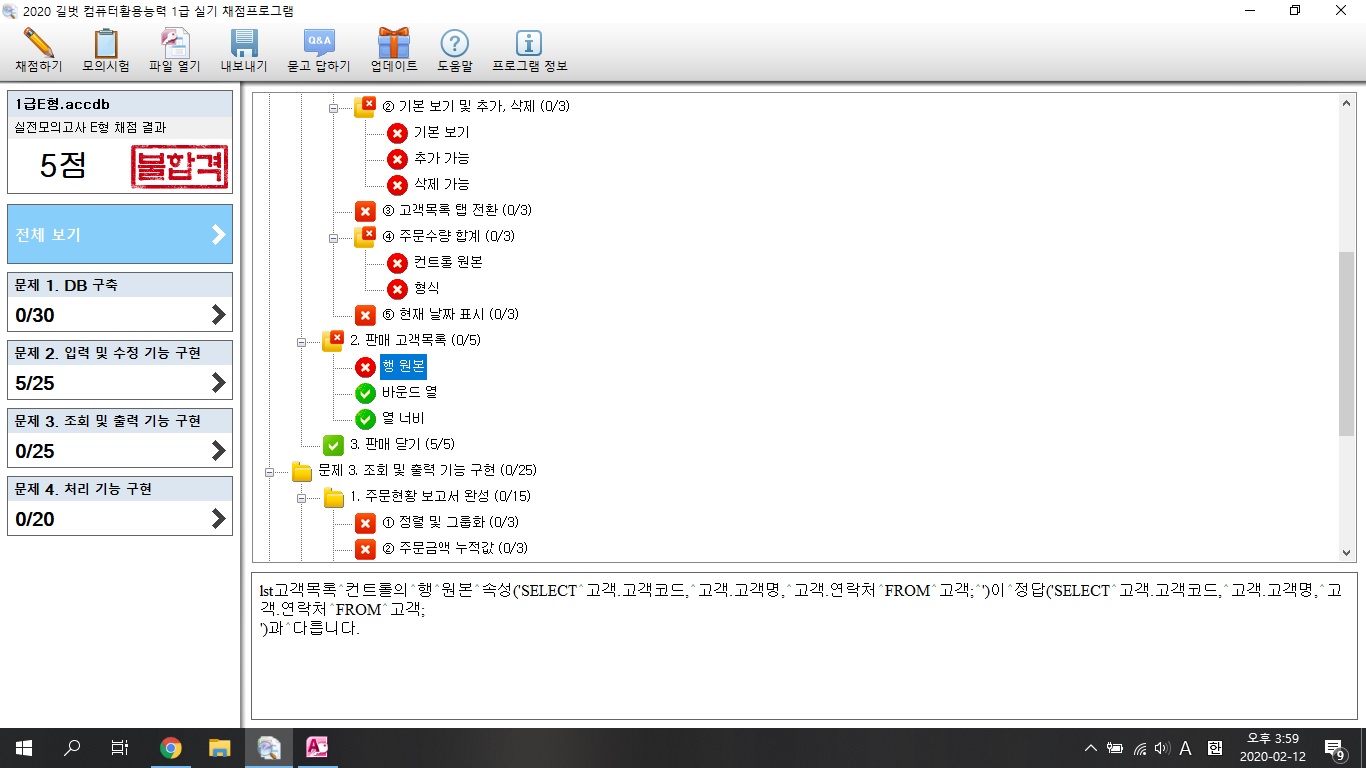The image size is (1366, 768).
Task: Click the 채점하기 pencil icon
Action: pyautogui.click(x=38, y=44)
